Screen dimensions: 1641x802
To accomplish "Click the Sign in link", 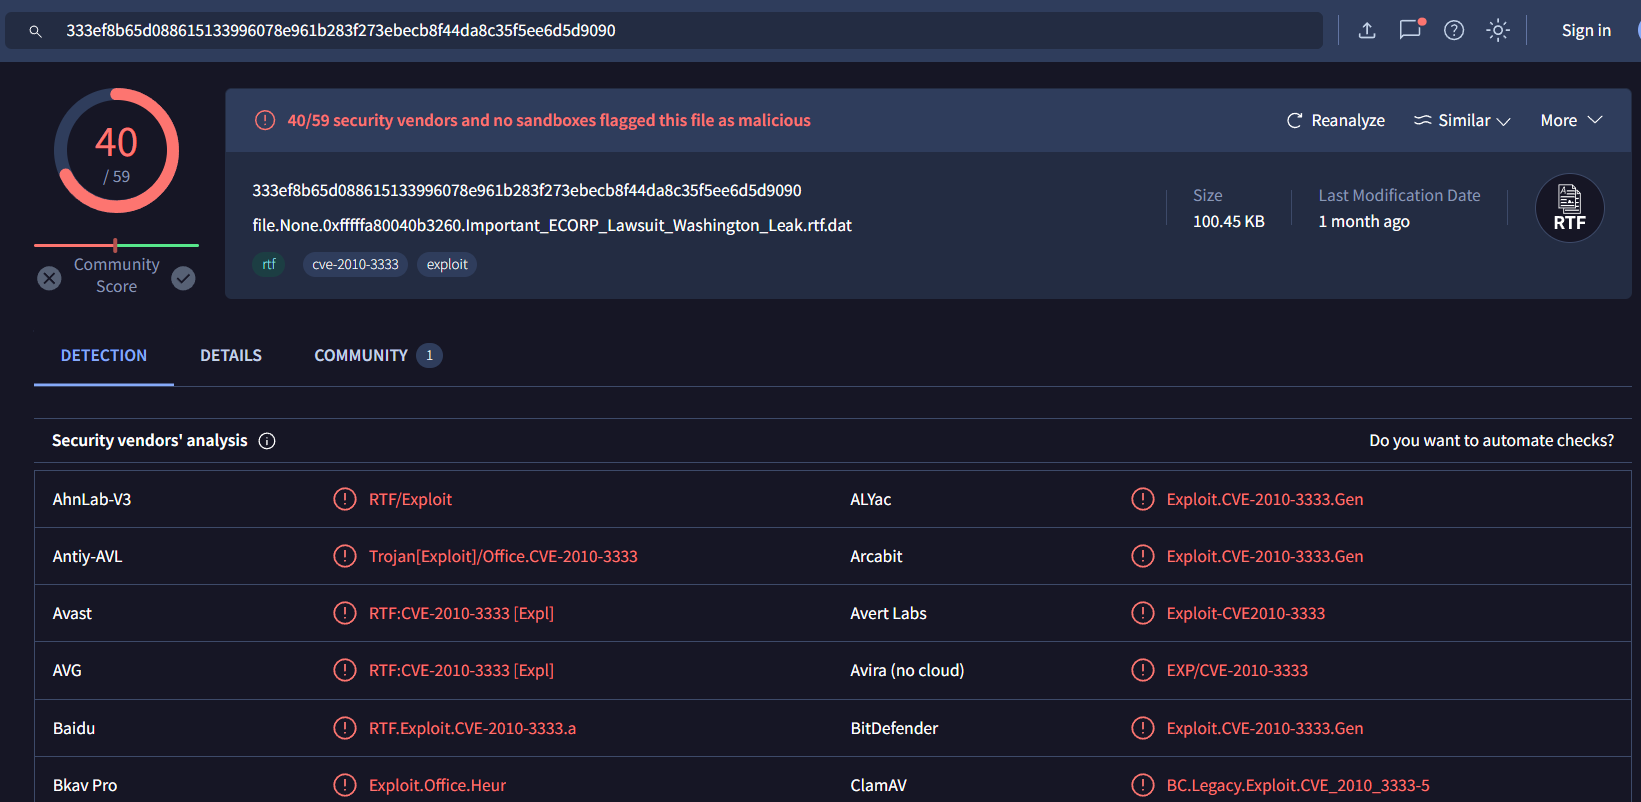I will point(1586,30).
